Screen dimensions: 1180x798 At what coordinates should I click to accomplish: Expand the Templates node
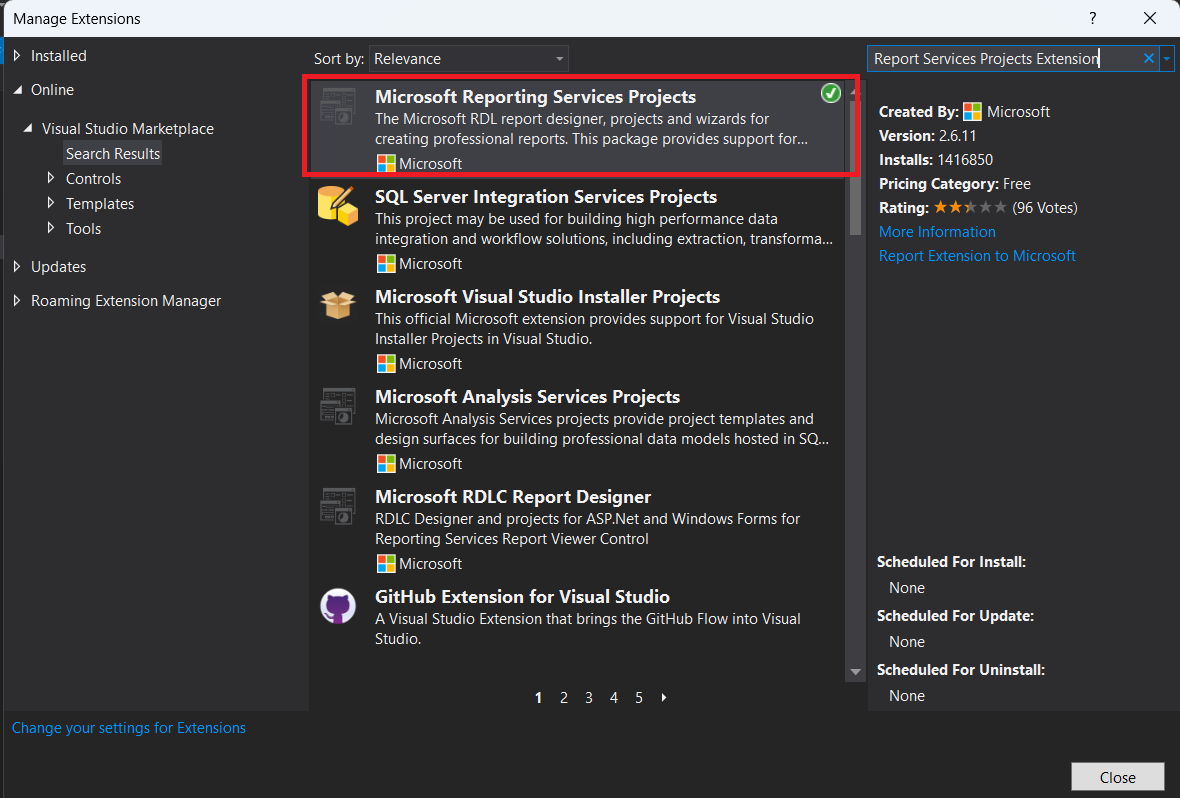coord(51,203)
